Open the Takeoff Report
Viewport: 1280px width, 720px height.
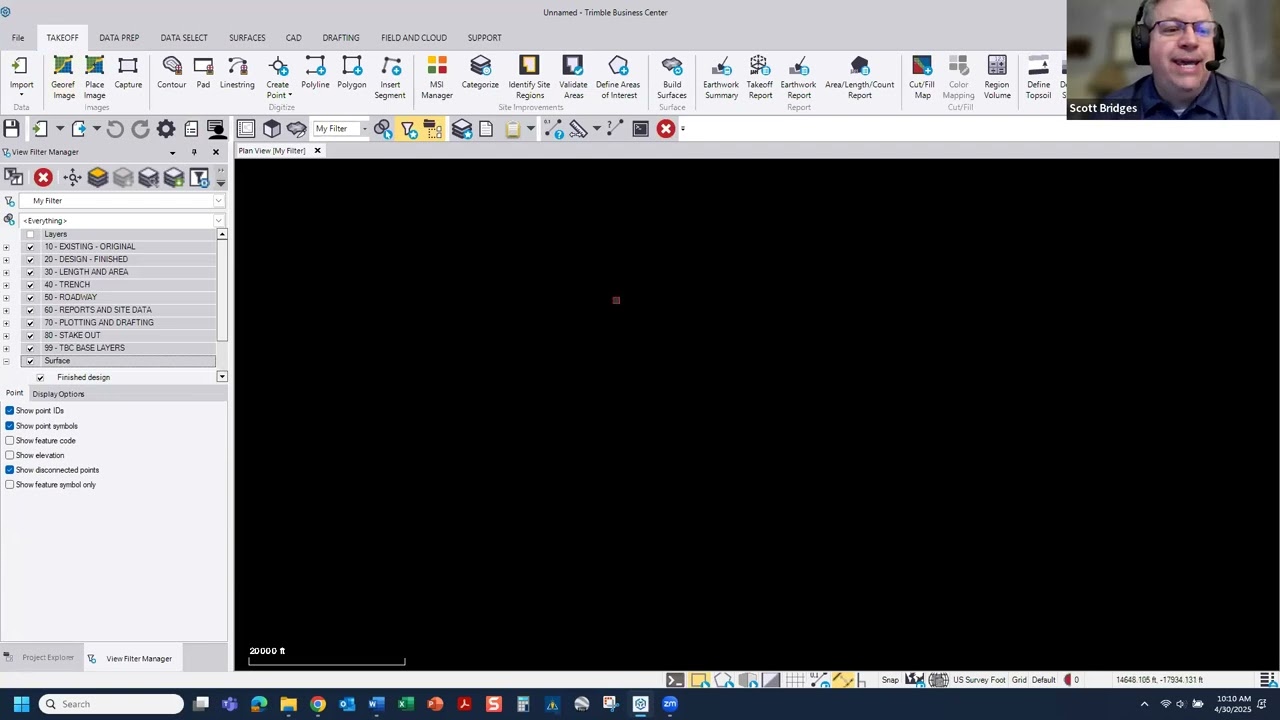point(760,77)
